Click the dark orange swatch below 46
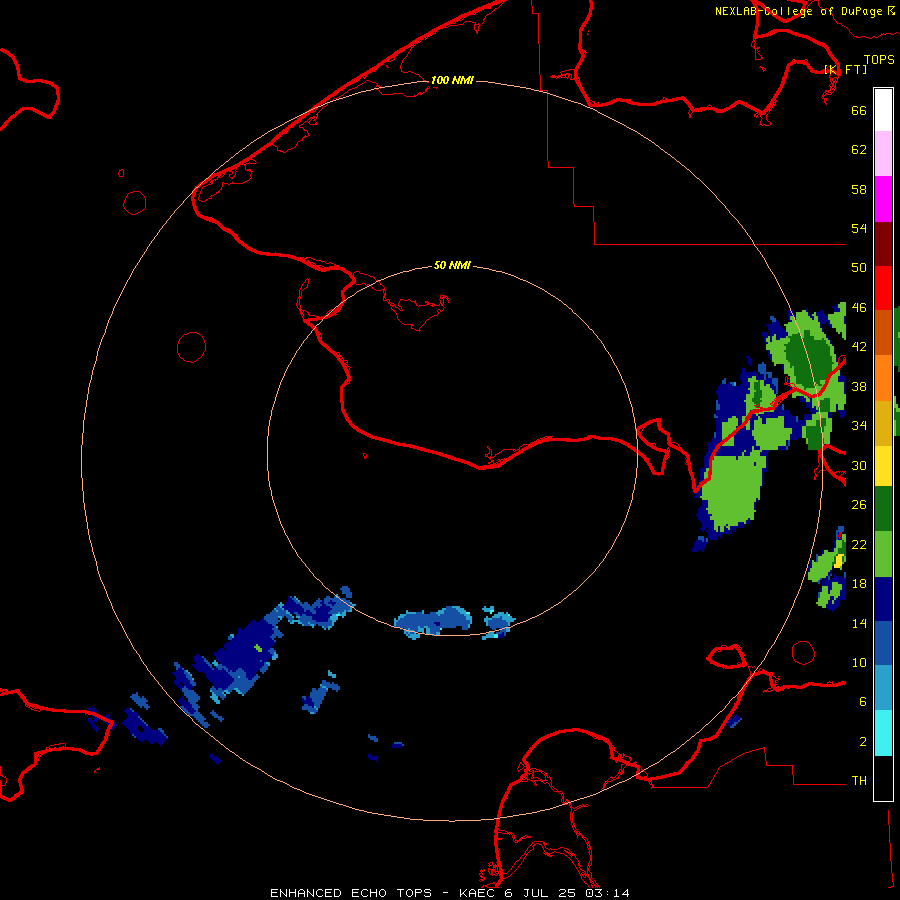Viewport: 900px width, 900px height. click(883, 332)
